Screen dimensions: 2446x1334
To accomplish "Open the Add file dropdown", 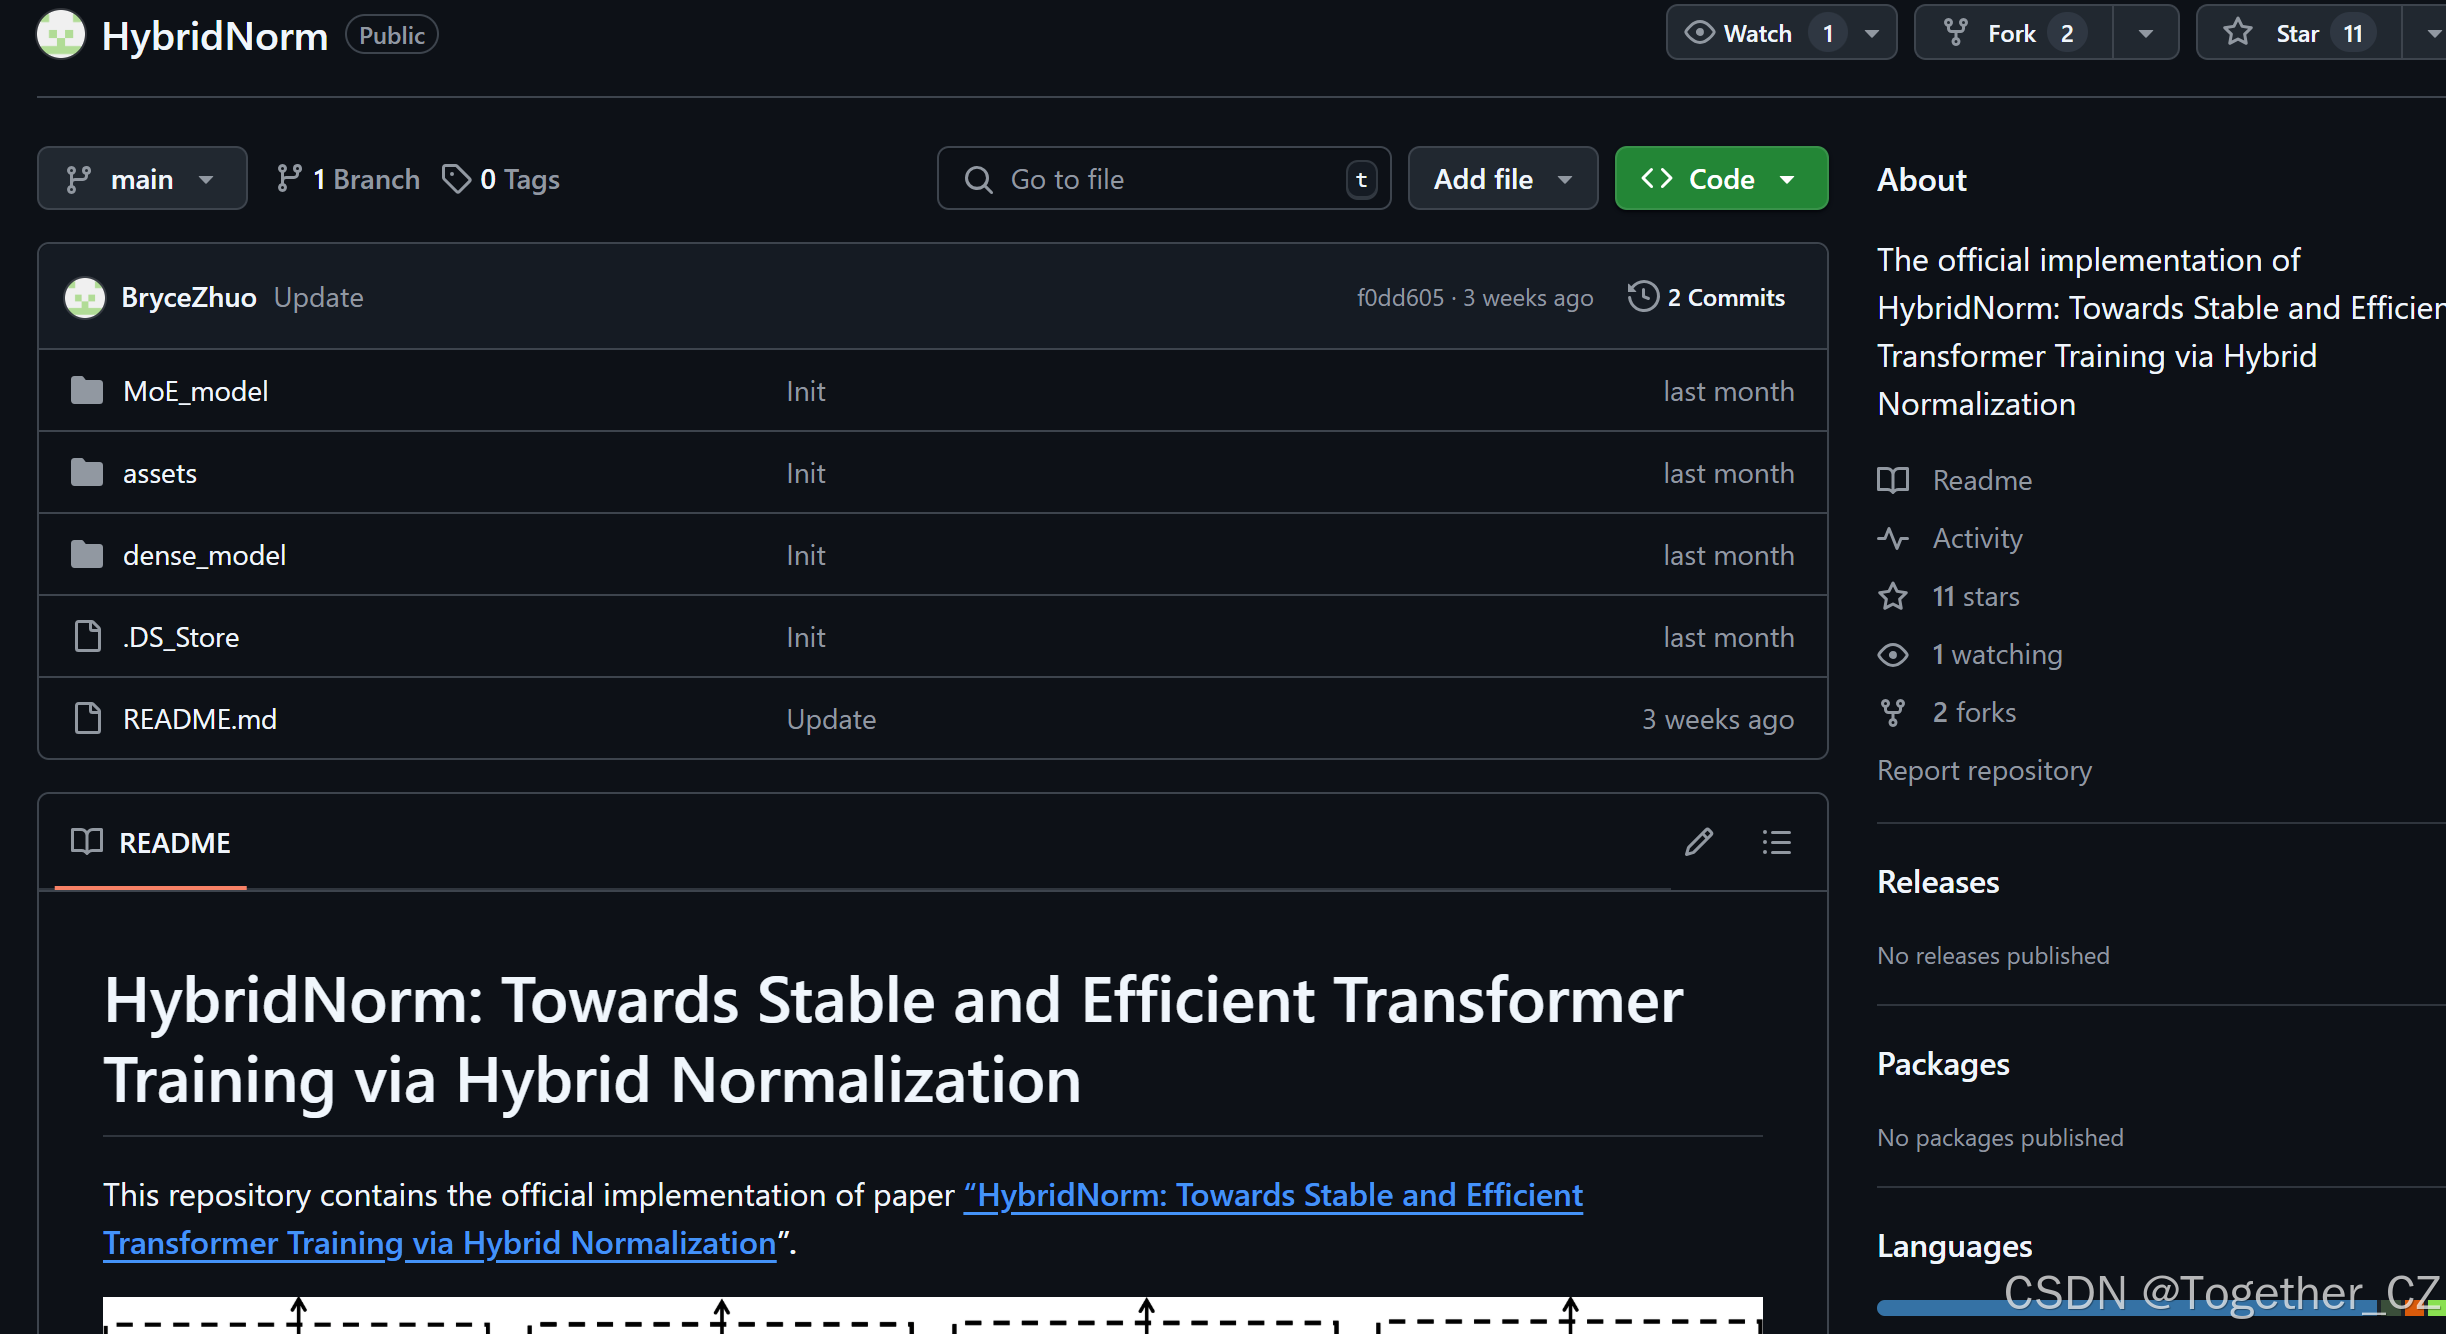I will (1502, 179).
